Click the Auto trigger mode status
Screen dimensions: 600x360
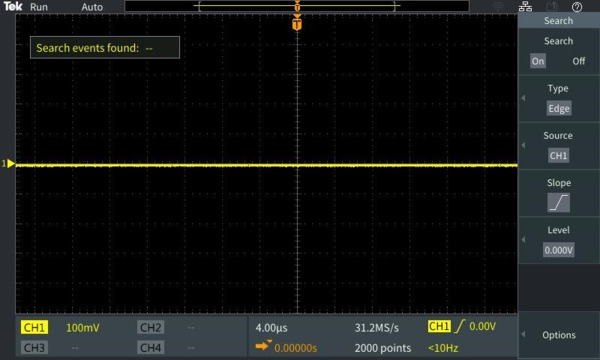(92, 7)
